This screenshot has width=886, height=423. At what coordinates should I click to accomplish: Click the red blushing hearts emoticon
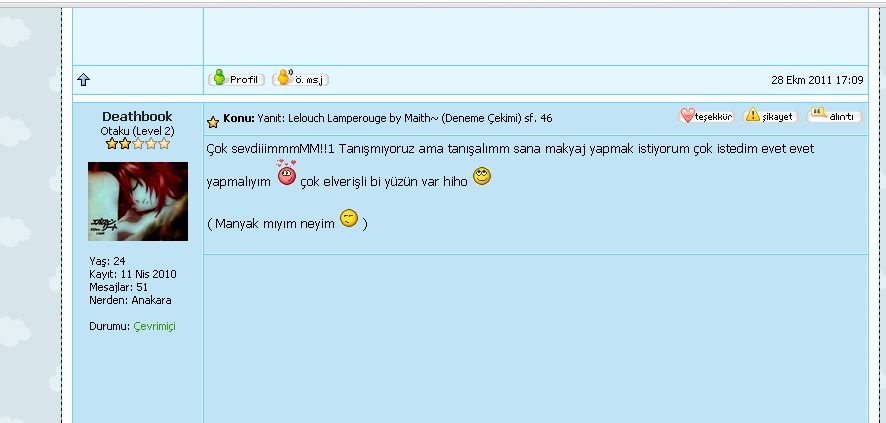(286, 173)
